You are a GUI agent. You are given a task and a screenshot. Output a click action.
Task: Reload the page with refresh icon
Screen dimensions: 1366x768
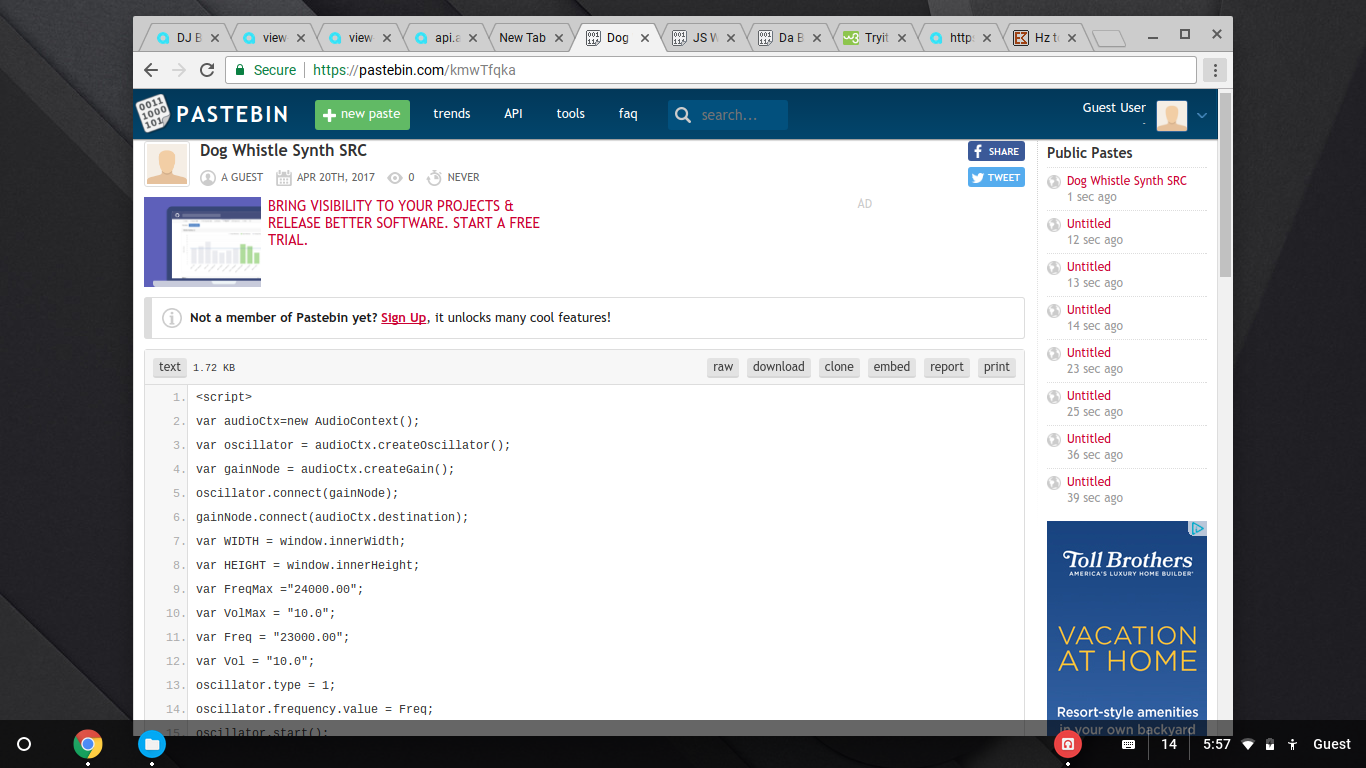click(x=207, y=70)
